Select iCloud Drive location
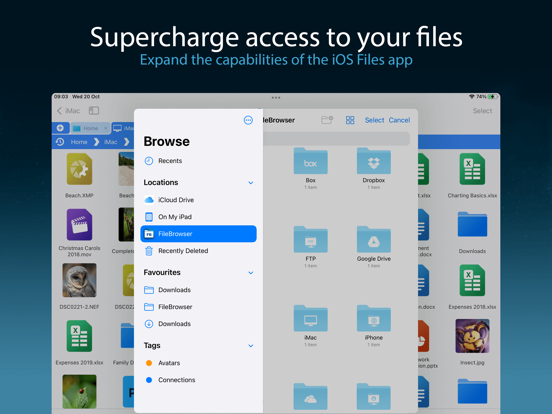Screen dimensions: 552x414 click(198, 200)
